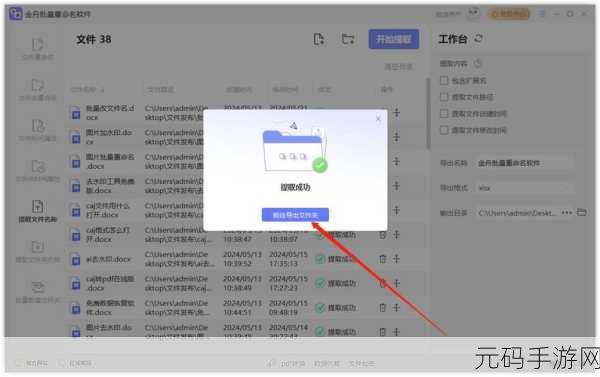Screen dimensions: 600x377
Task: Select 提取文件夹名称 in the left sidebar
Action: tap(38, 252)
